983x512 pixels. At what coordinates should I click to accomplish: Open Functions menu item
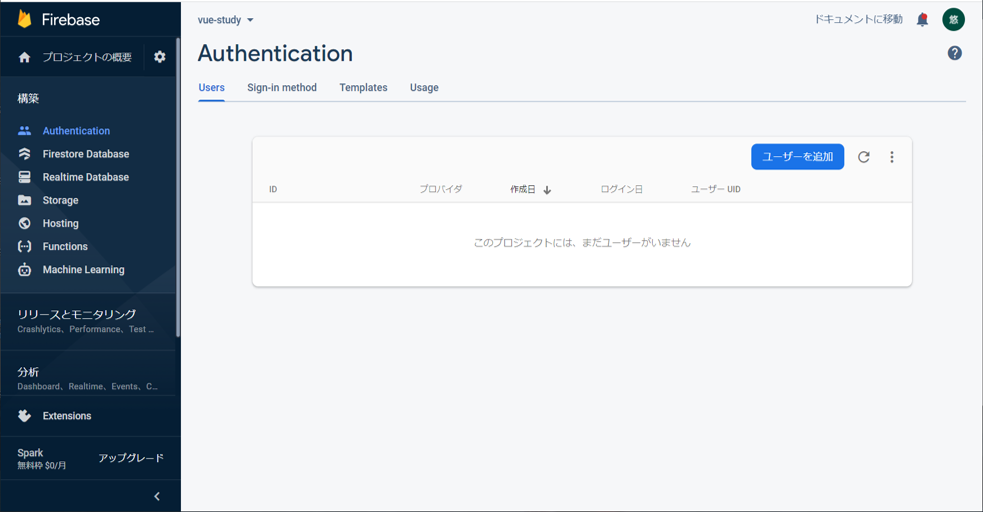[65, 247]
